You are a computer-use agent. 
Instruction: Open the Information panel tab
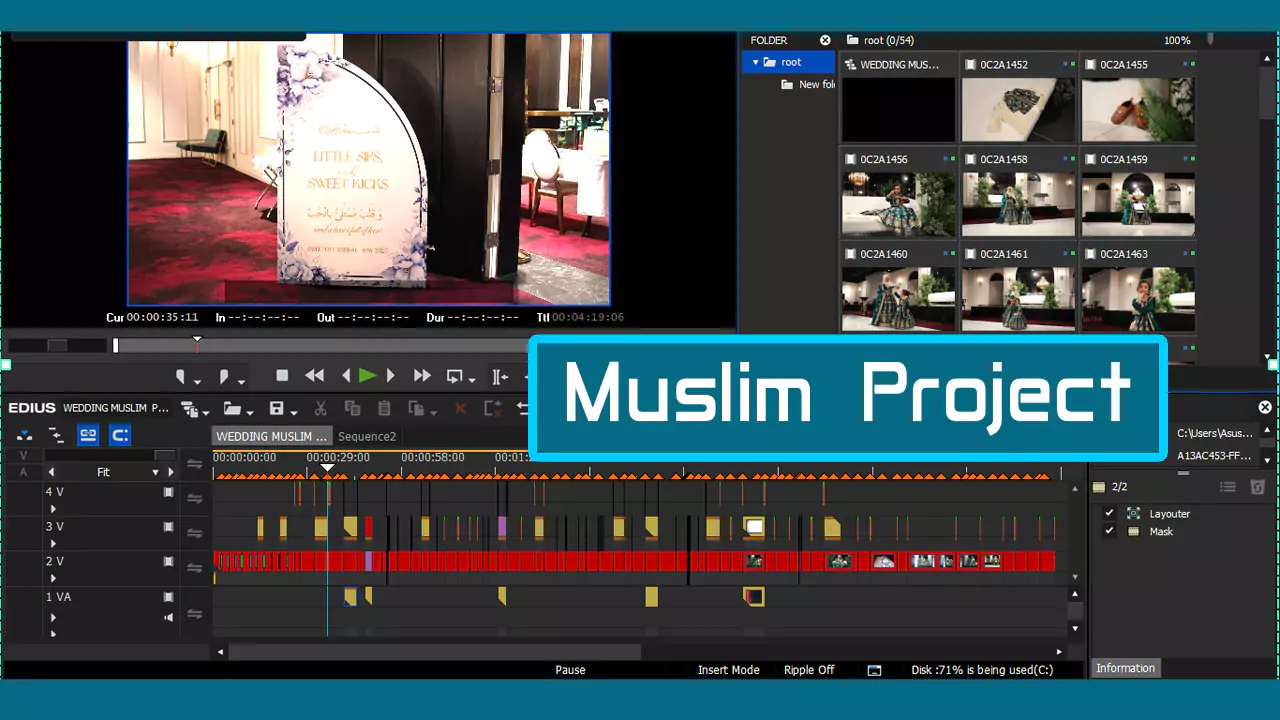(1125, 668)
